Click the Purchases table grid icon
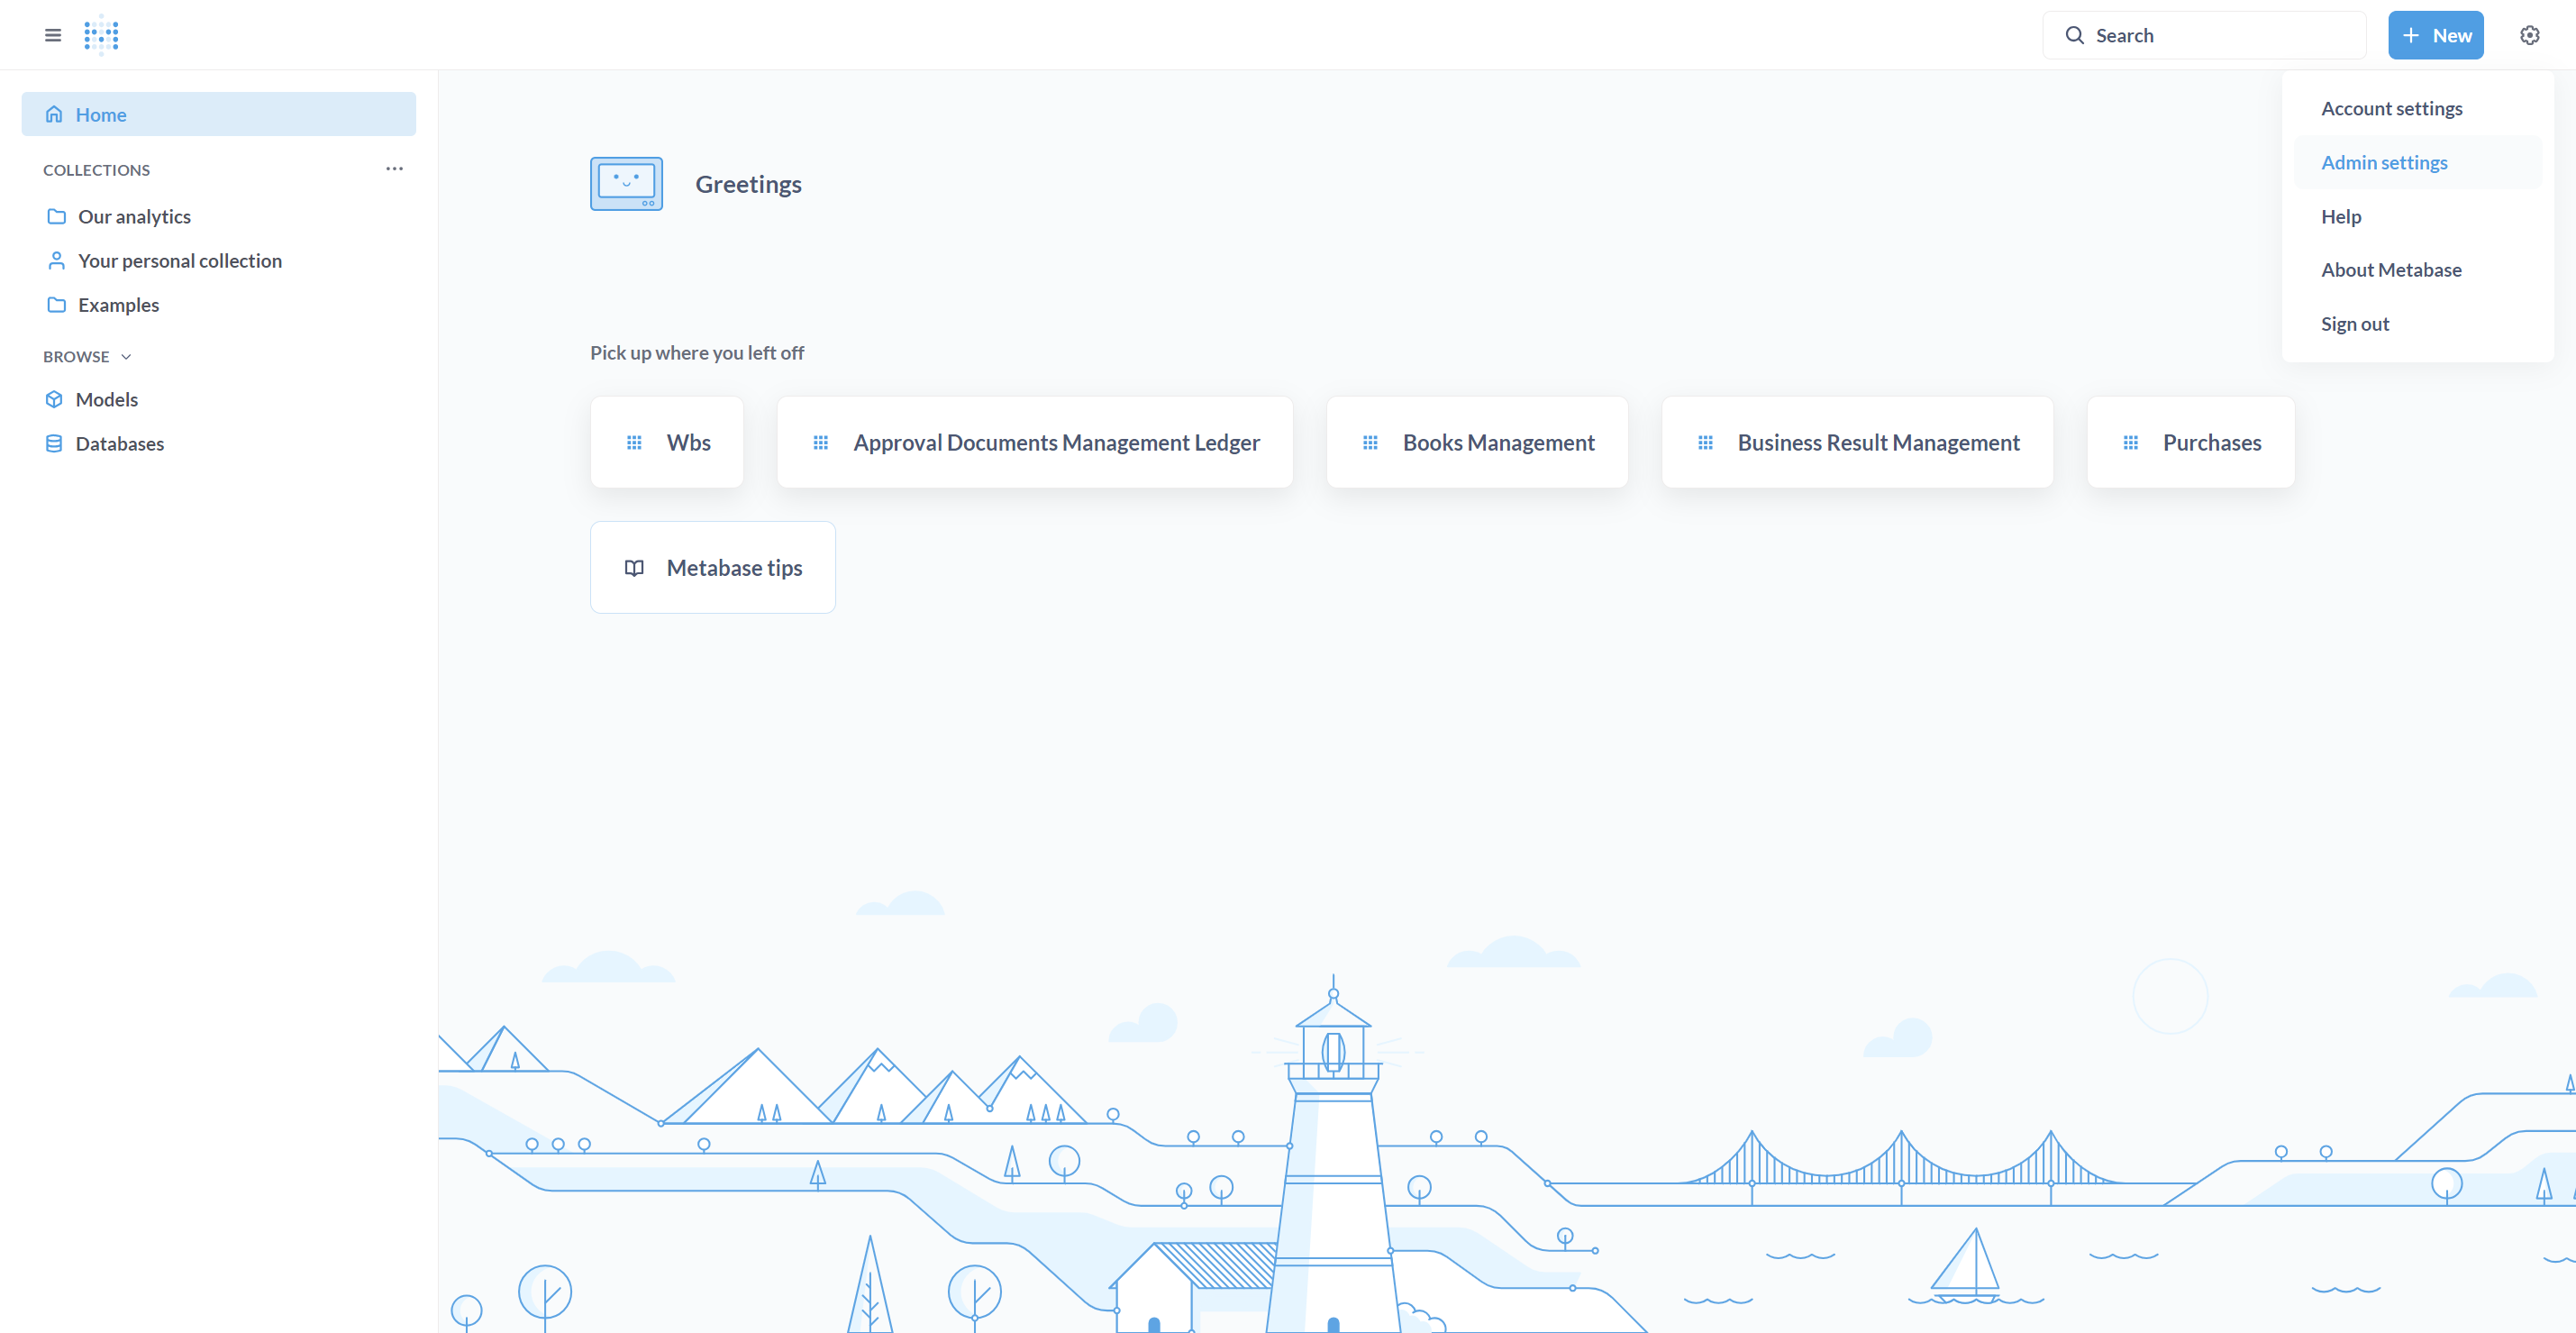This screenshot has width=2576, height=1333. coord(2130,442)
